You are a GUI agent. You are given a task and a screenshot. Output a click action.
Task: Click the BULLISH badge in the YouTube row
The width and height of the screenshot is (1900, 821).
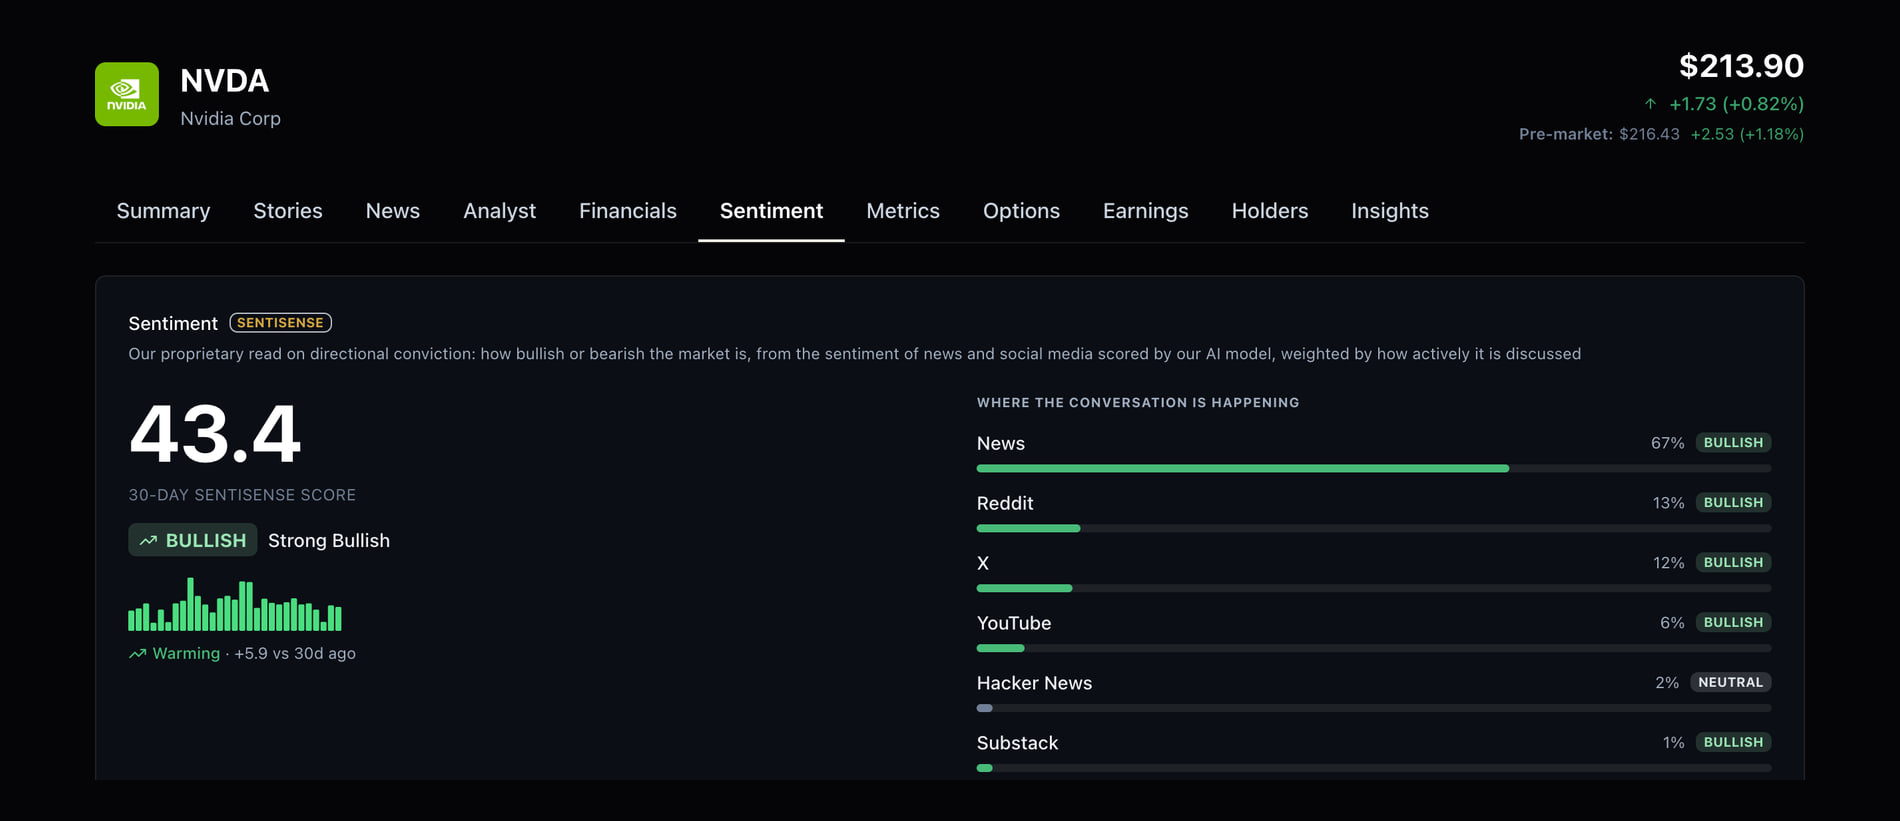[1733, 623]
